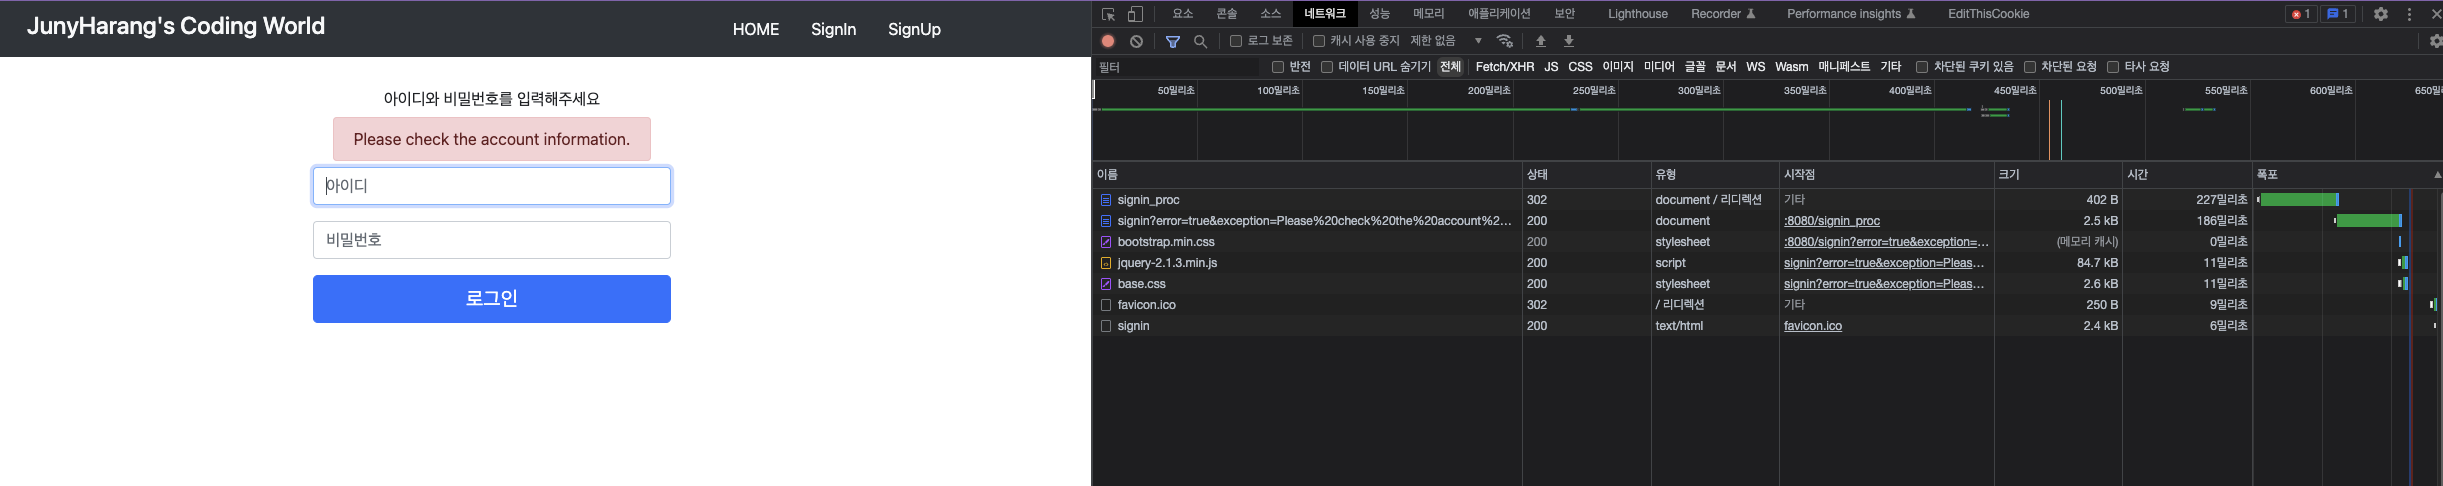Sort by the 상태 column header
The image size is (2443, 486).
click(x=1586, y=174)
